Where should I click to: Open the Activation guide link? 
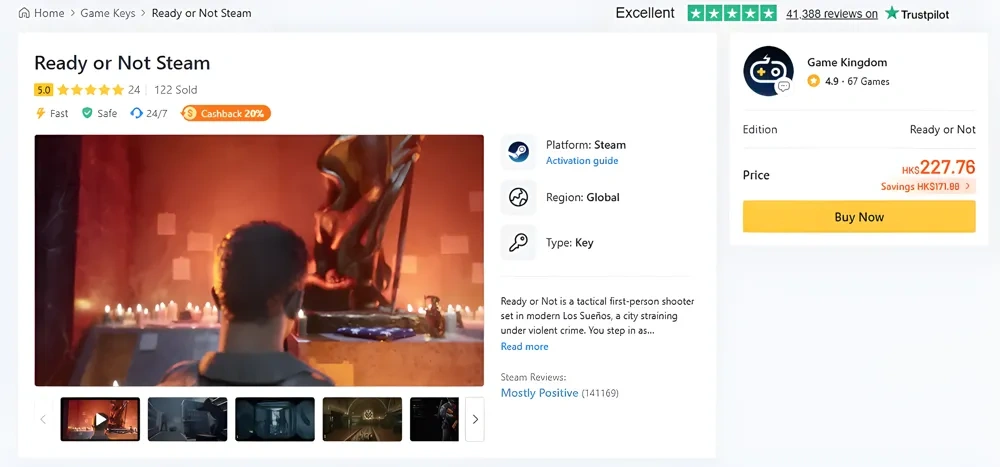coord(582,161)
